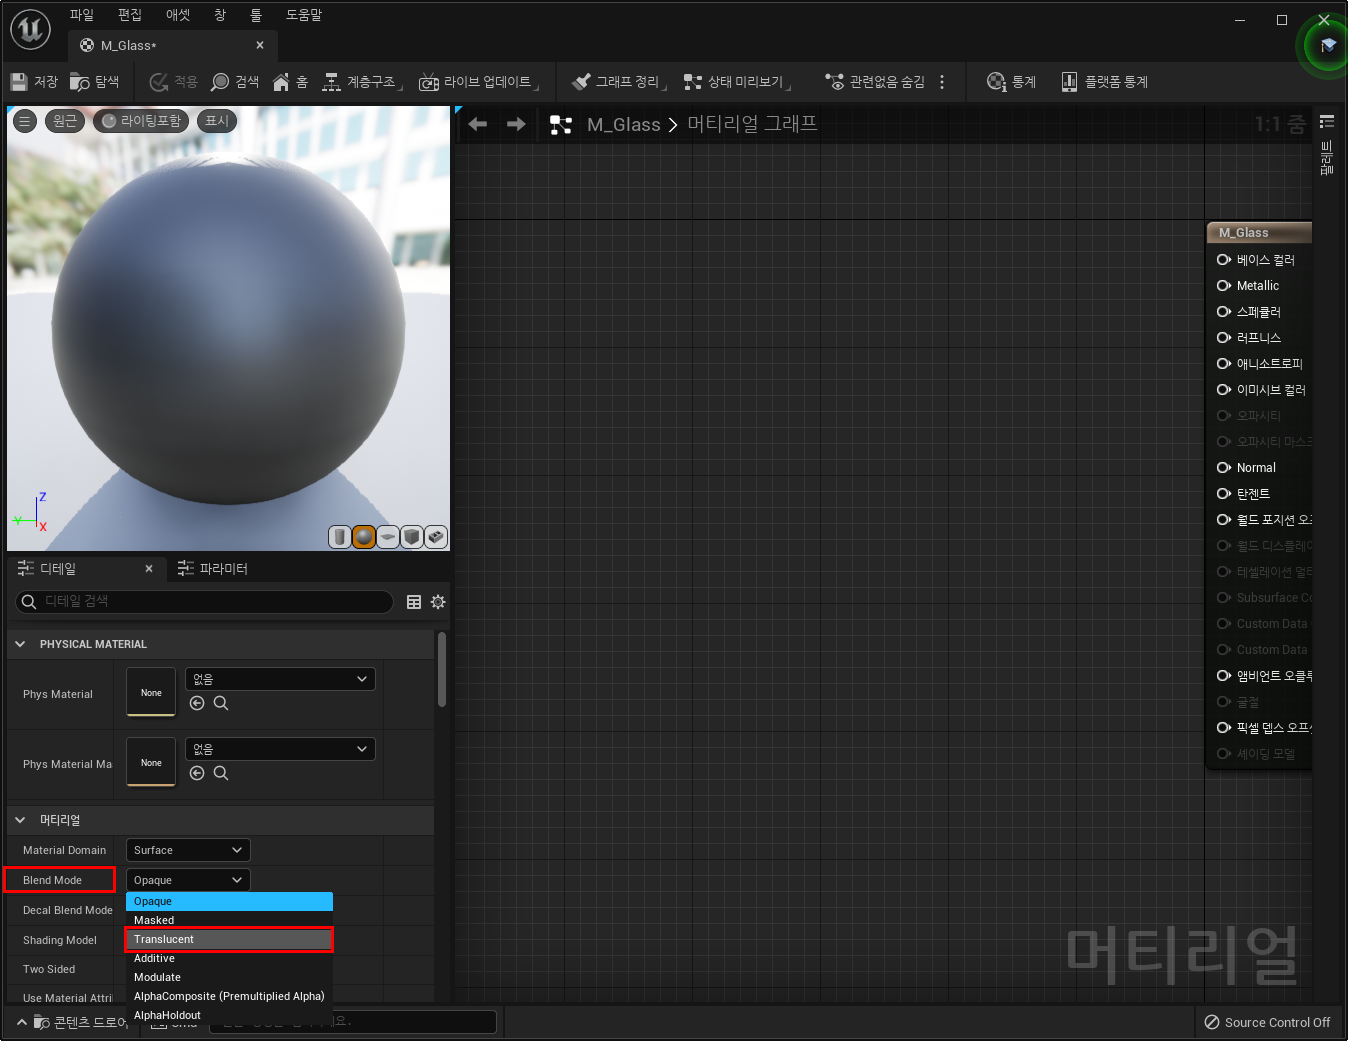
Task: Switch preview mesh to plane
Action: pos(388,537)
